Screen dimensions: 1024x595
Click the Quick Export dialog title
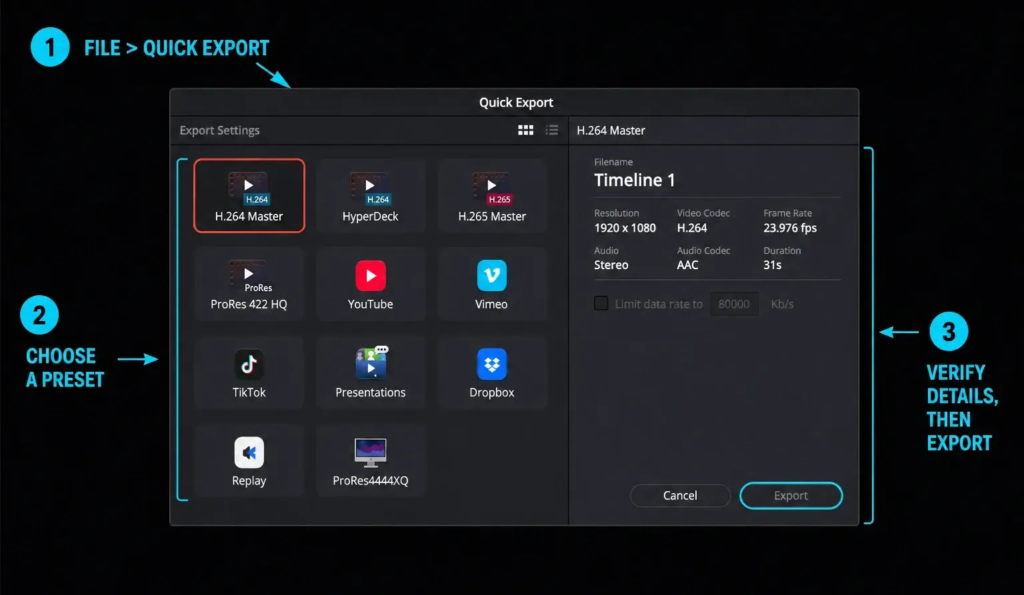tap(516, 103)
